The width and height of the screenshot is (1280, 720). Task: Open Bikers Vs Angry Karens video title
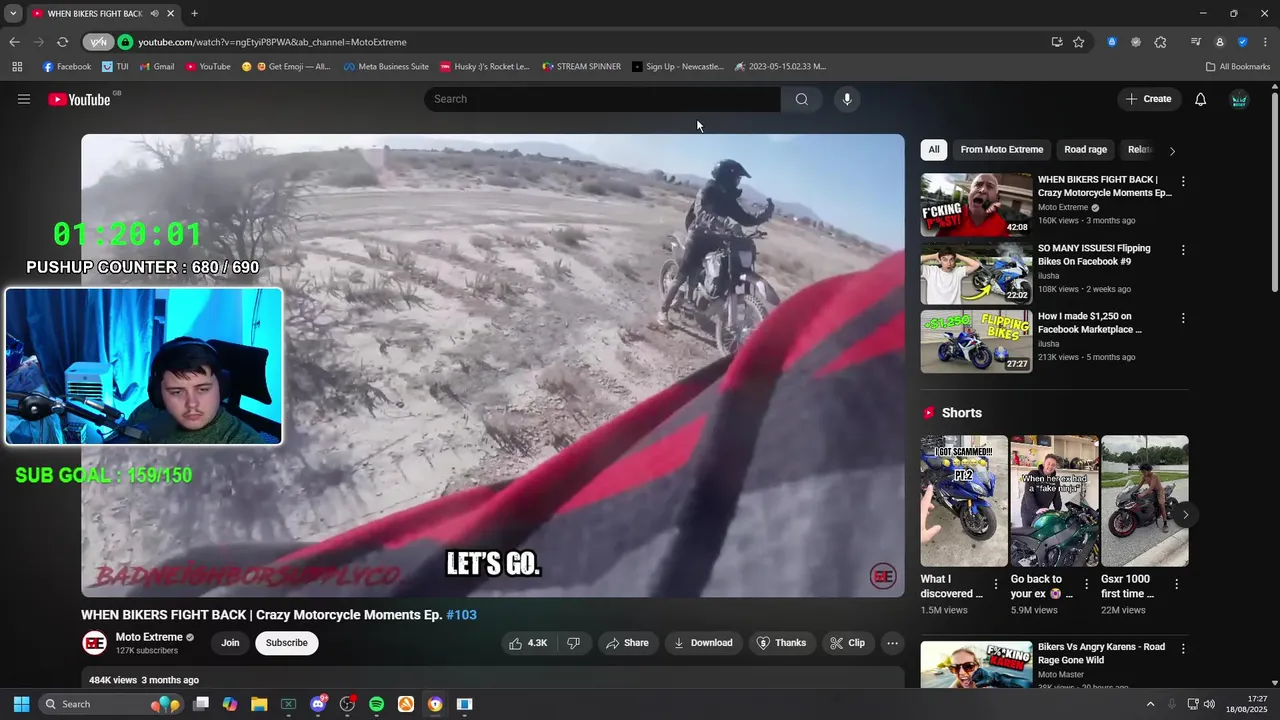(x=1101, y=653)
